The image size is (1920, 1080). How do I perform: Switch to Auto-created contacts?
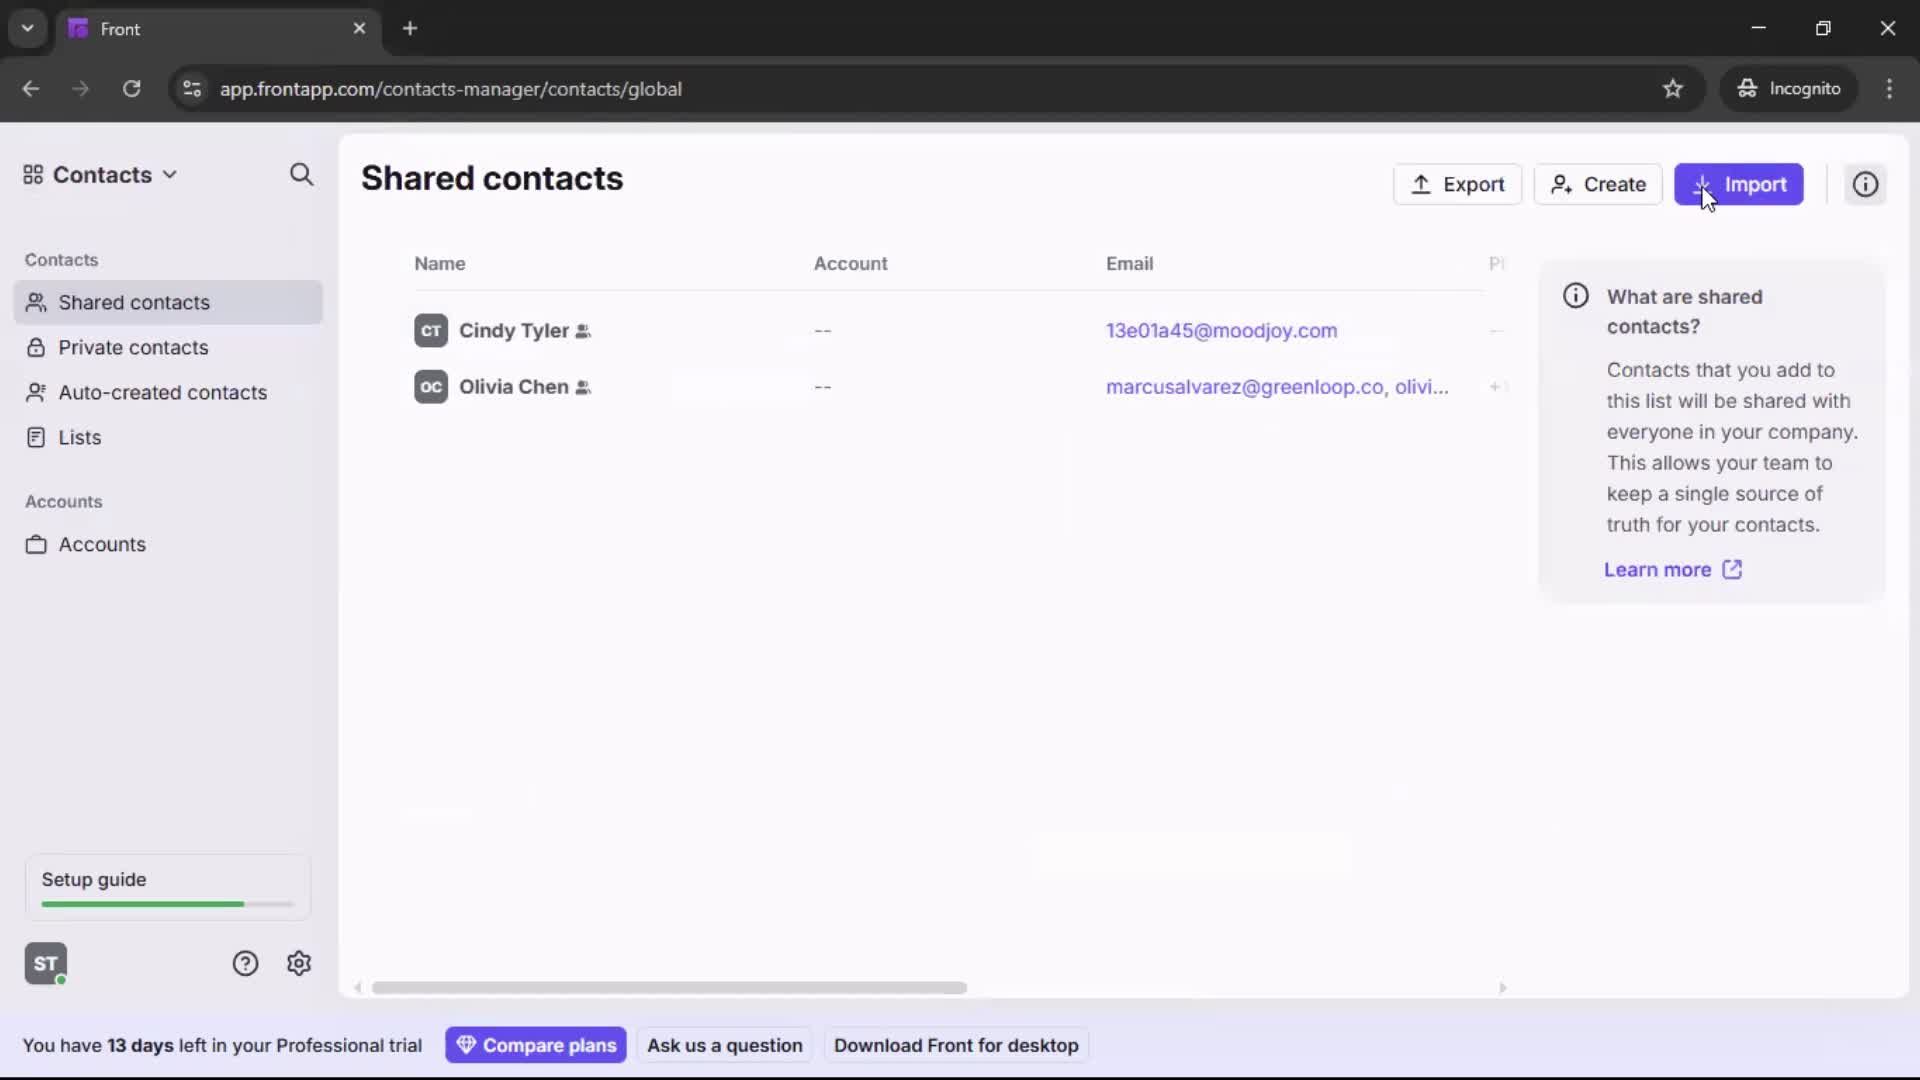[162, 392]
